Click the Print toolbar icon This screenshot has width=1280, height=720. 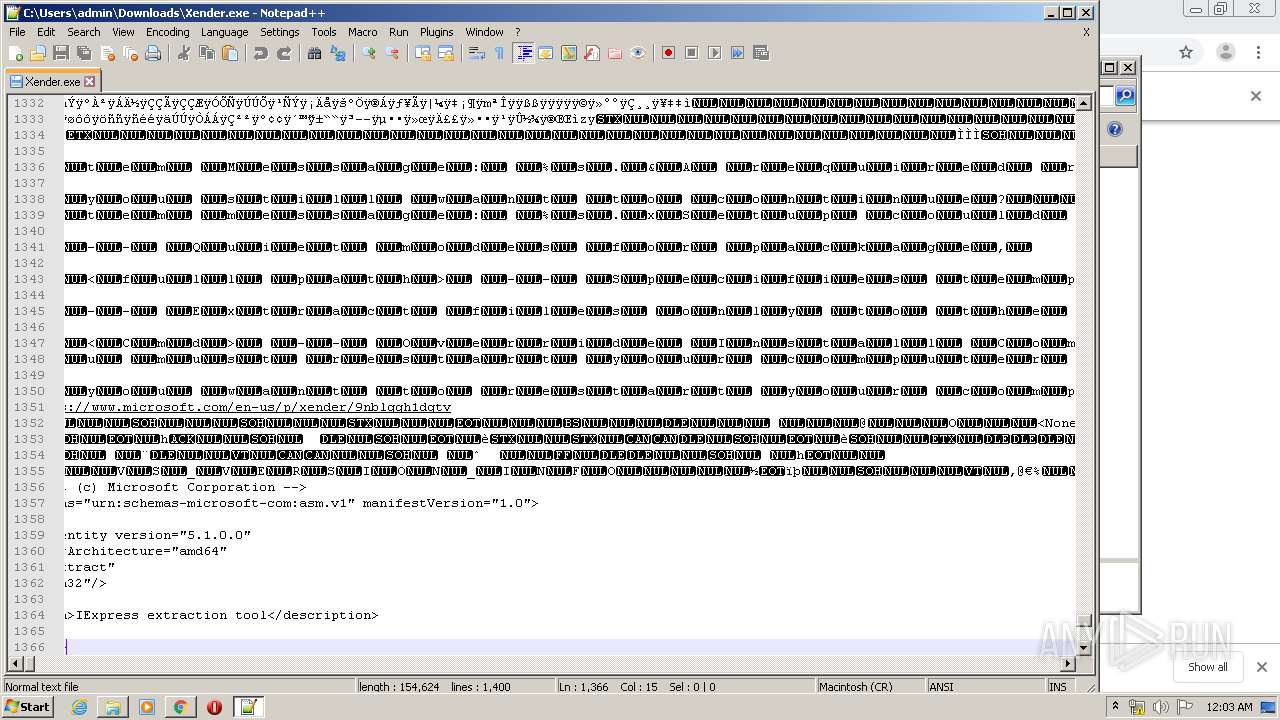click(153, 53)
